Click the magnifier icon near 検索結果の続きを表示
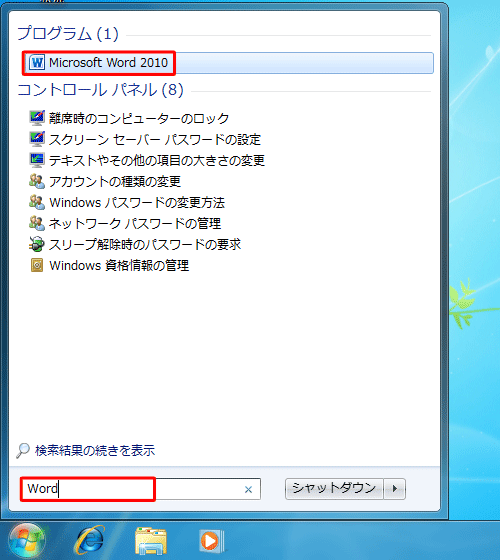Image resolution: width=500 pixels, height=560 pixels. point(23,450)
